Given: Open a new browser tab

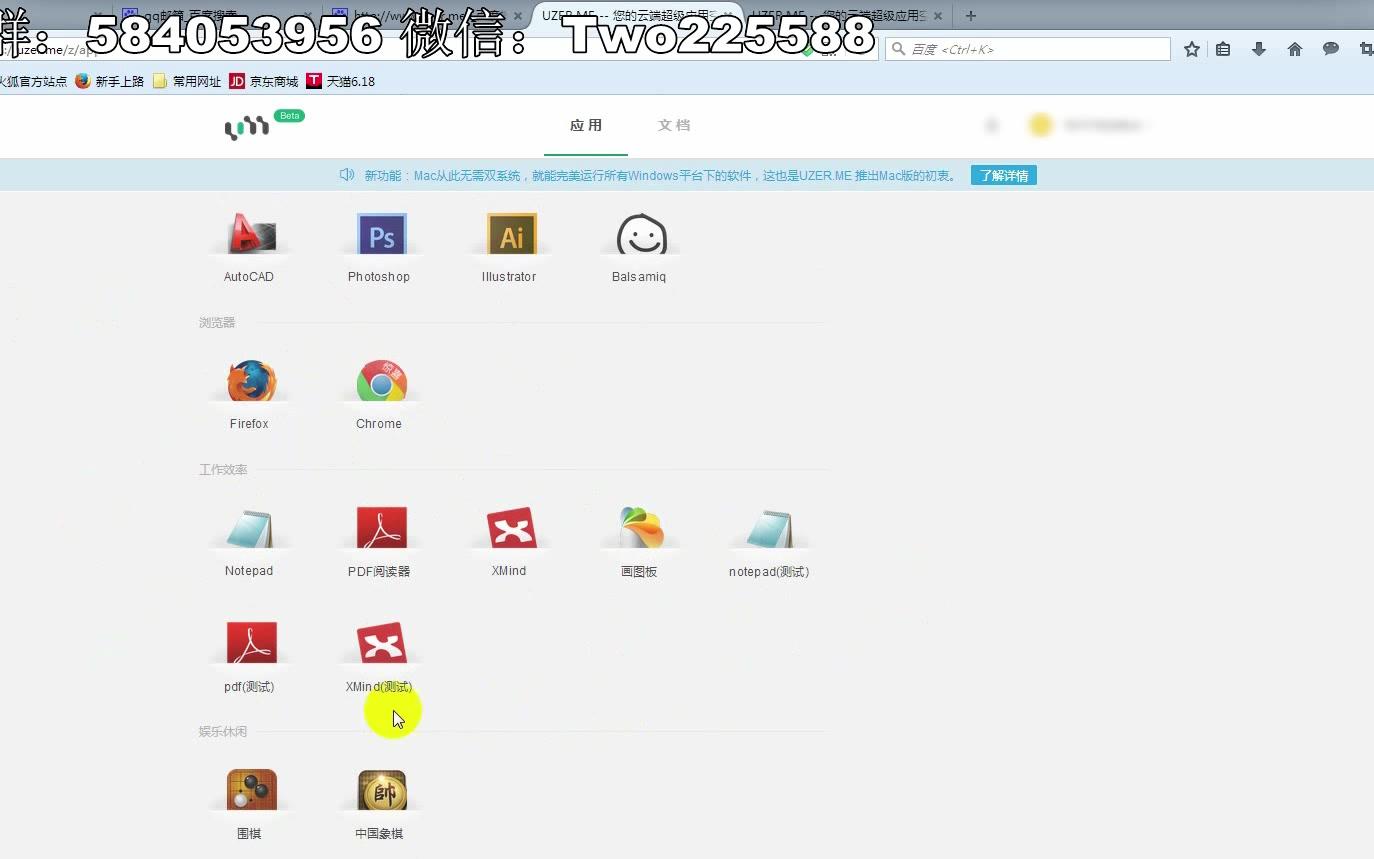Looking at the screenshot, I should pos(970,15).
